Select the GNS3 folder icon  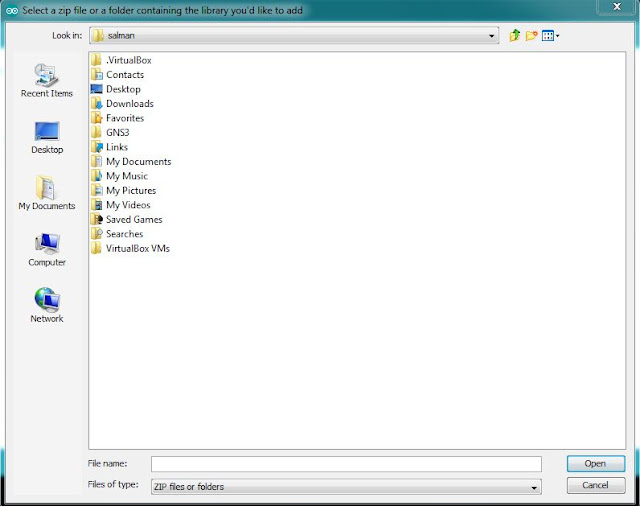tap(96, 132)
